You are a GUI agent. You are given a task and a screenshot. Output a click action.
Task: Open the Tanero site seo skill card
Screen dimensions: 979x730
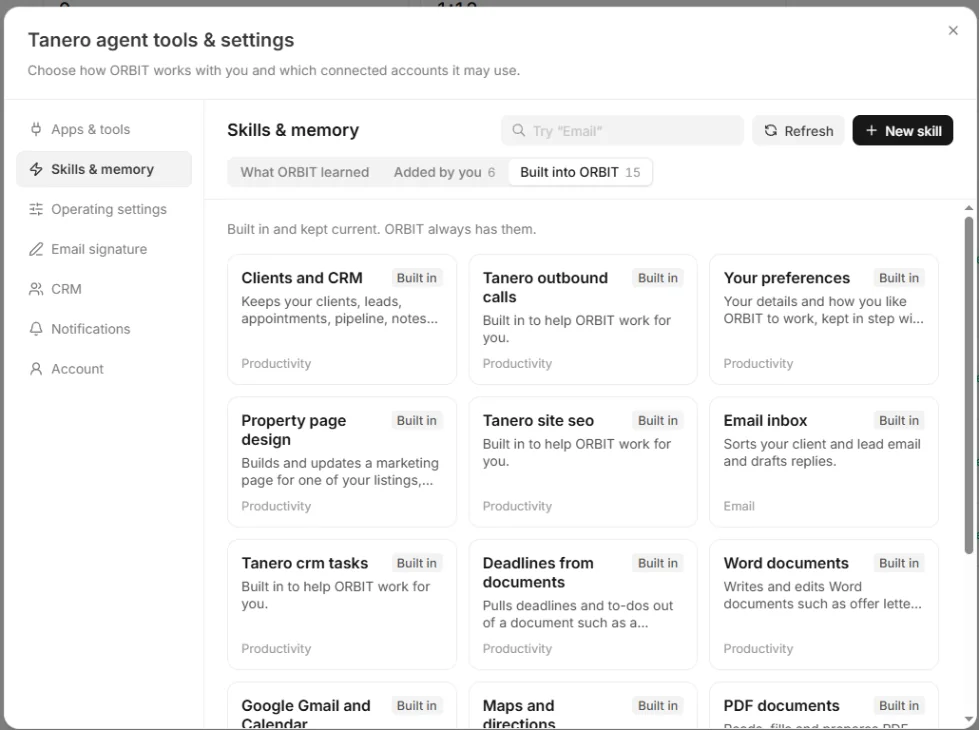583,461
